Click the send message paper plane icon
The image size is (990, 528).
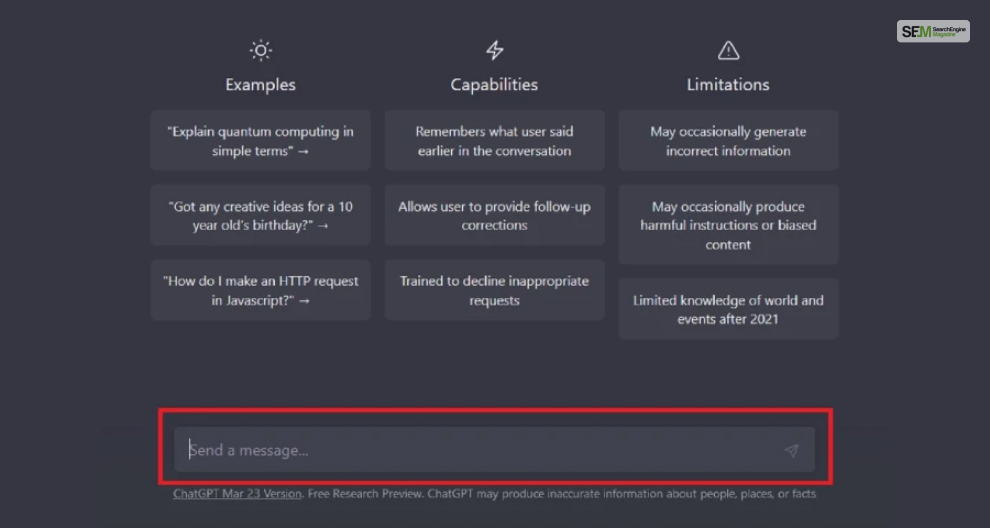coord(791,450)
